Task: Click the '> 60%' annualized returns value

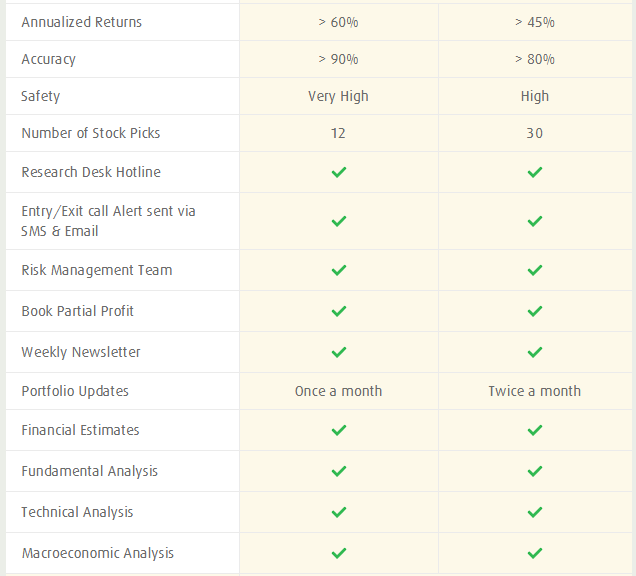Action: (x=339, y=22)
